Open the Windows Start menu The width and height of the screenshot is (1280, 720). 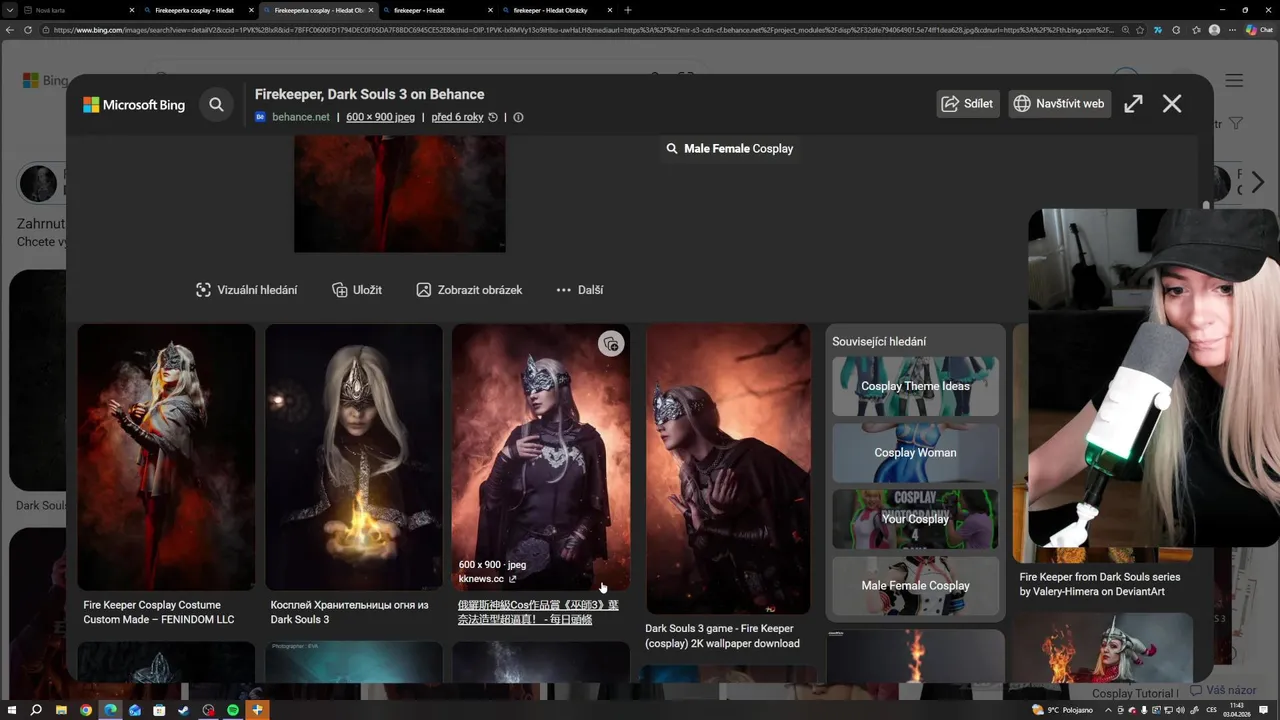(x=10, y=710)
